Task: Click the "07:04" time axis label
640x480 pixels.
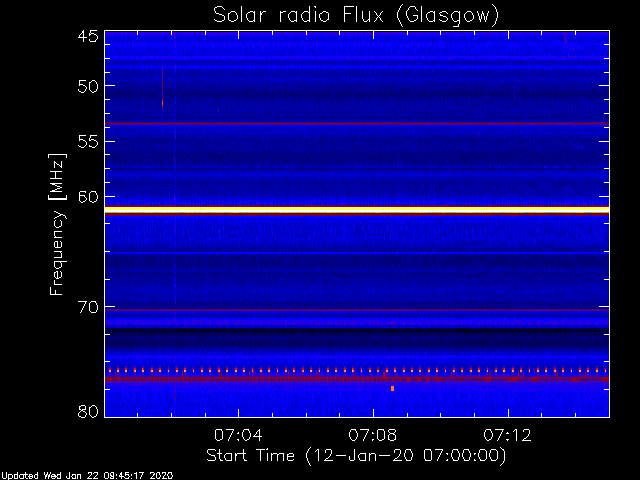Action: tap(238, 435)
